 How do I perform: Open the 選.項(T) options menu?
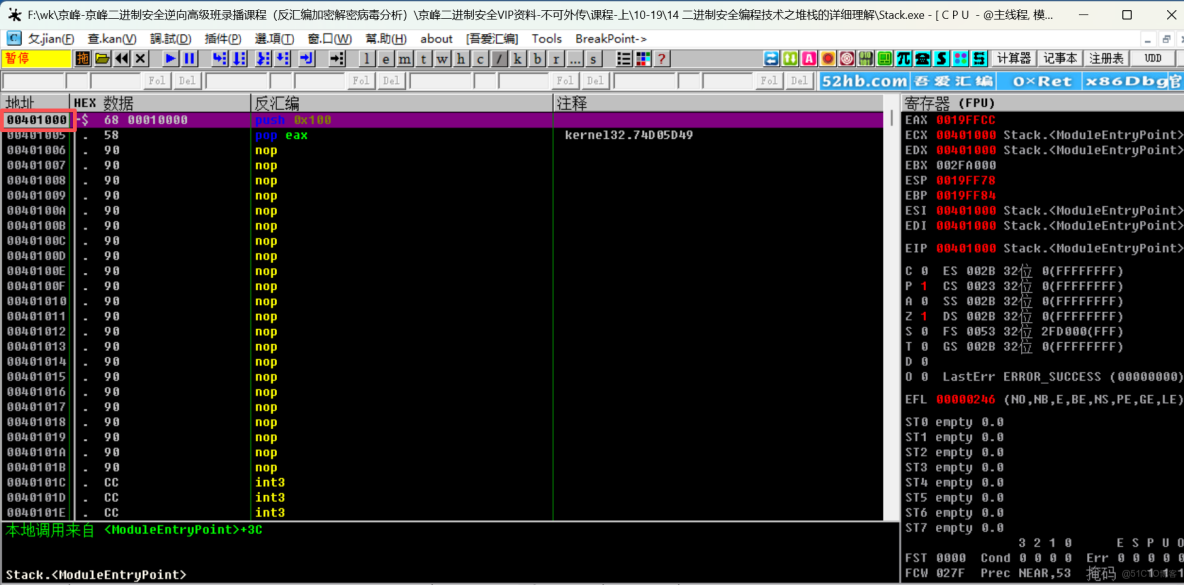pyautogui.click(x=275, y=38)
